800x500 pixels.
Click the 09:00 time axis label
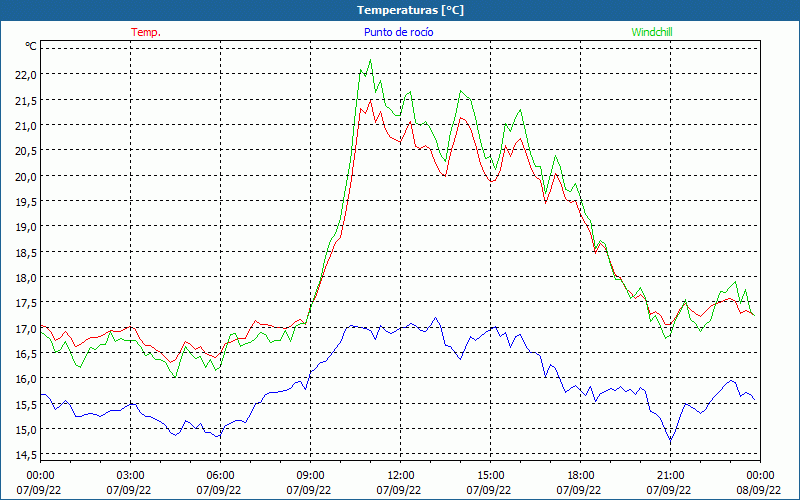coord(310,476)
